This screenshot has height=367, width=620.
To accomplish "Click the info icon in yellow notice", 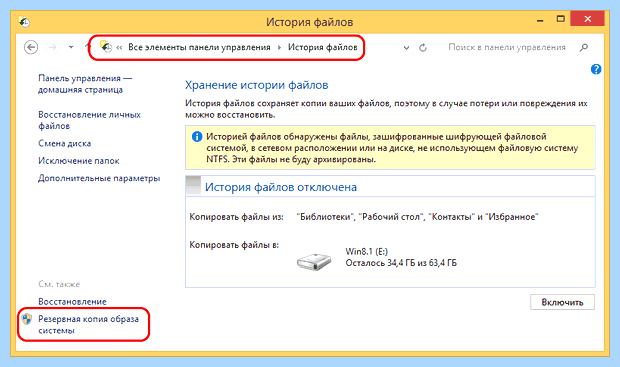I will 197,137.
